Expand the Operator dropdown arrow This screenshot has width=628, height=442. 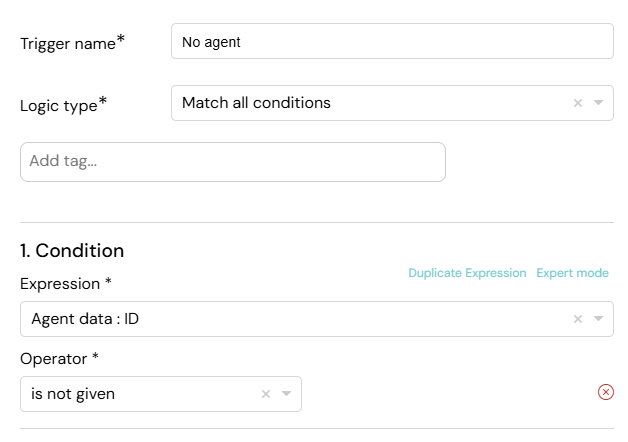pos(286,394)
